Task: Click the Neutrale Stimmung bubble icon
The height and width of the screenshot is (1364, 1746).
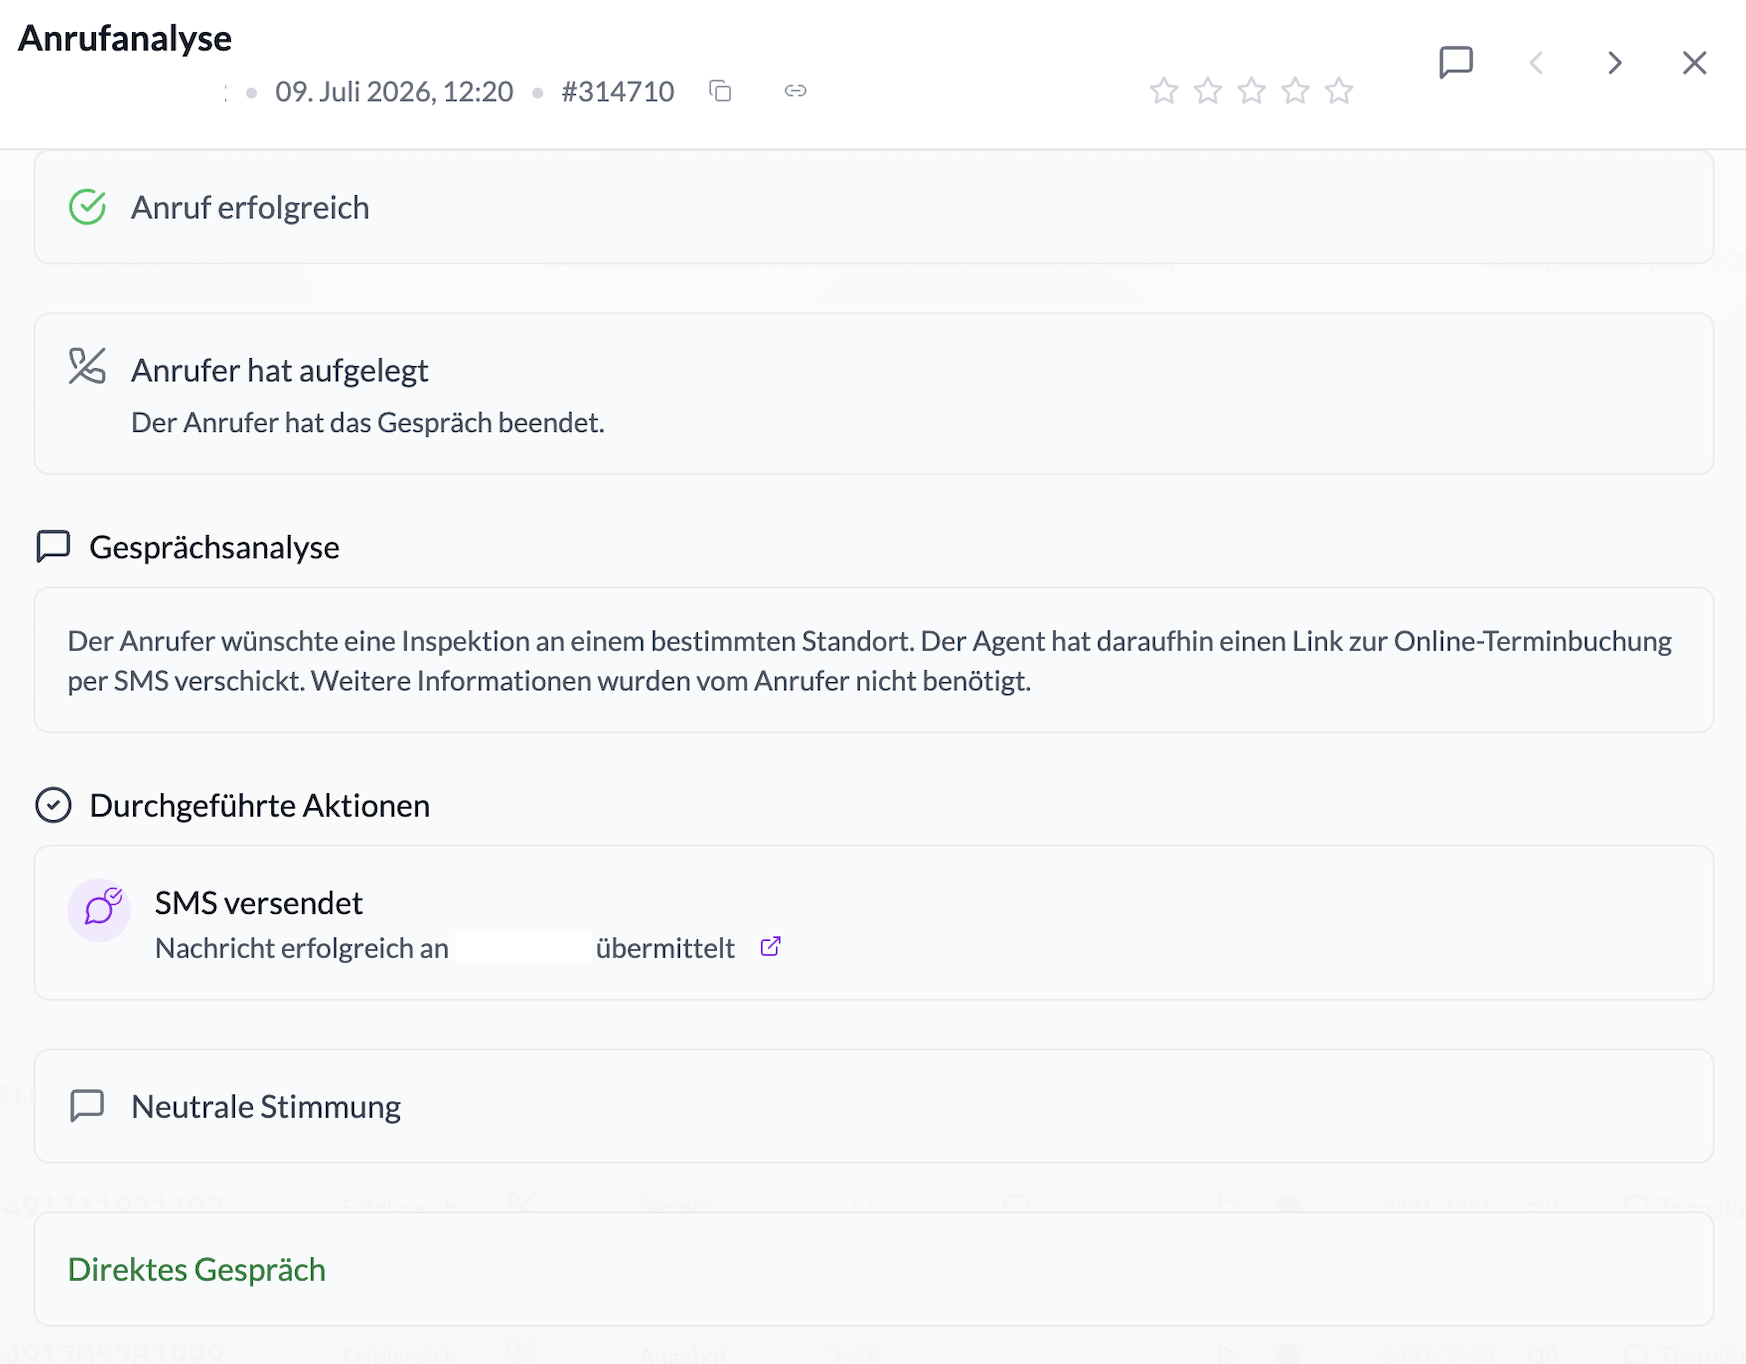Action: [x=87, y=1106]
